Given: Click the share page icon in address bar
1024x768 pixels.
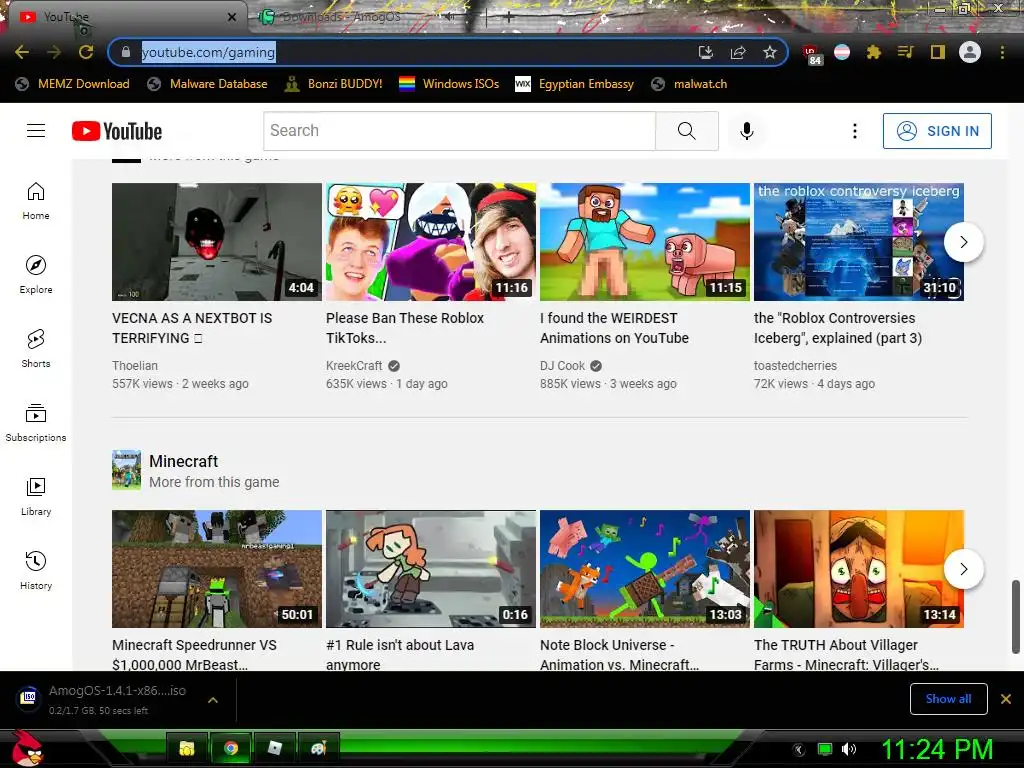Looking at the screenshot, I should (x=738, y=52).
